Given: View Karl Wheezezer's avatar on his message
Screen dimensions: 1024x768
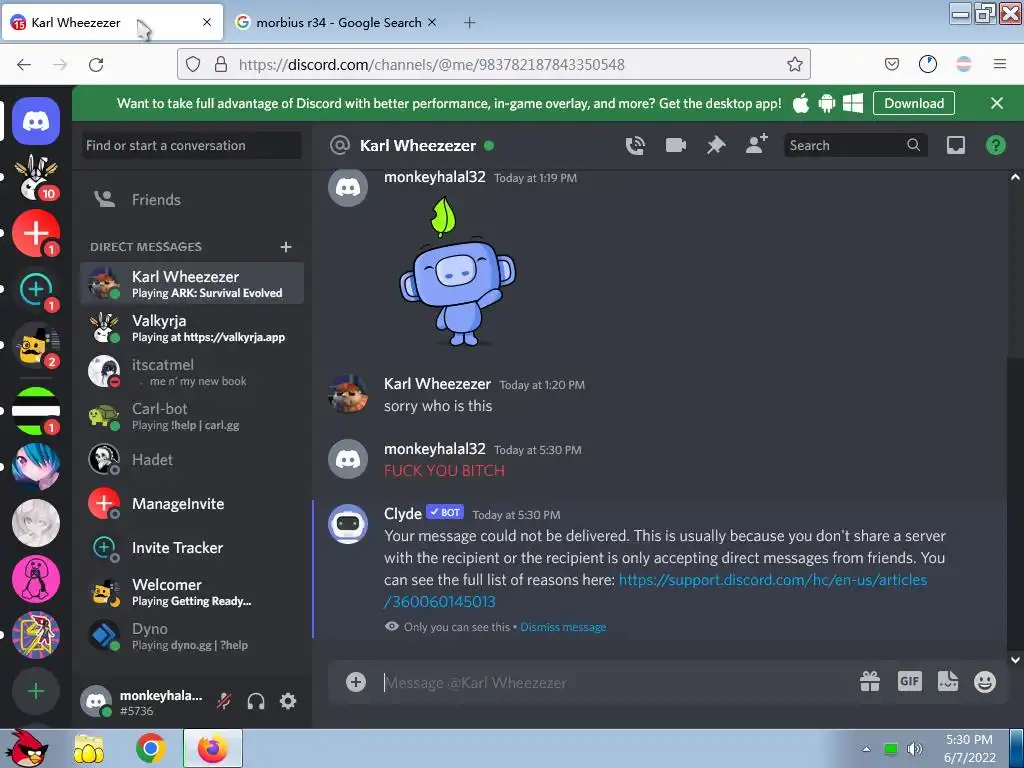Looking at the screenshot, I should click(x=348, y=394).
